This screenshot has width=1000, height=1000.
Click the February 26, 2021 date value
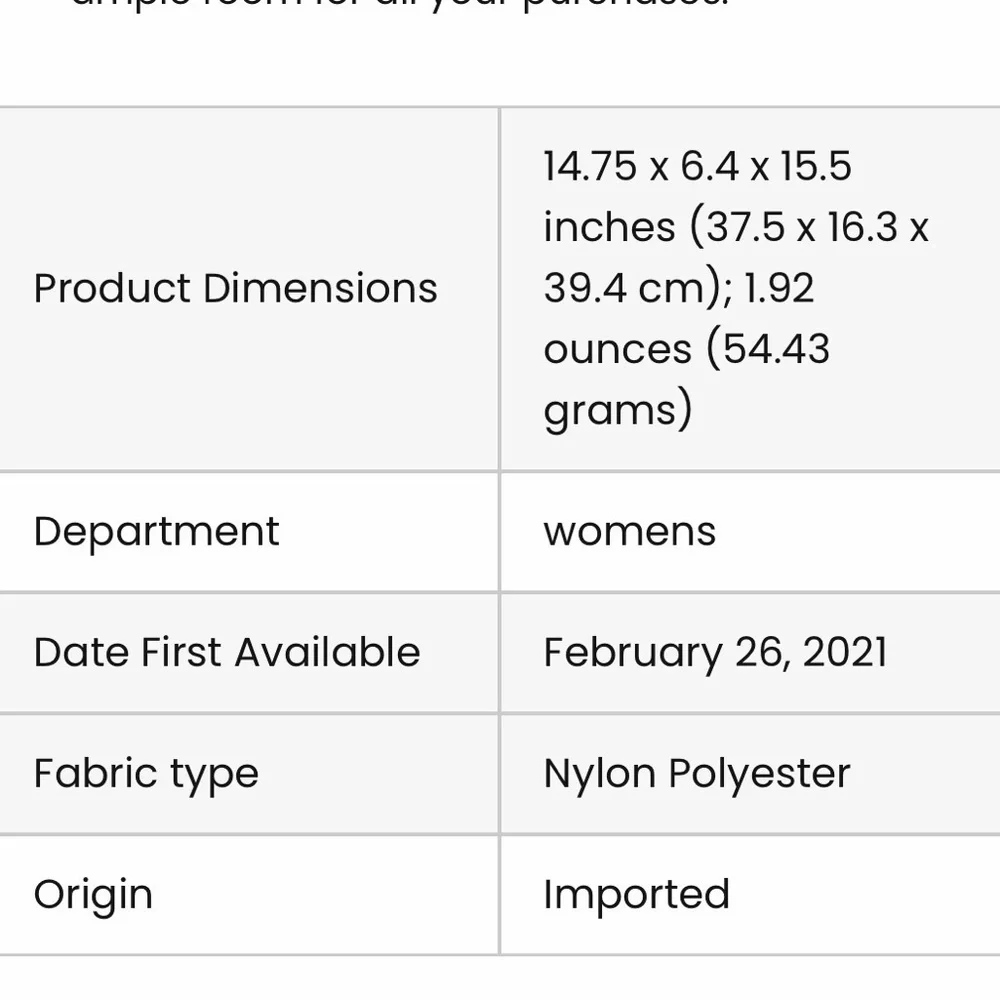click(715, 652)
